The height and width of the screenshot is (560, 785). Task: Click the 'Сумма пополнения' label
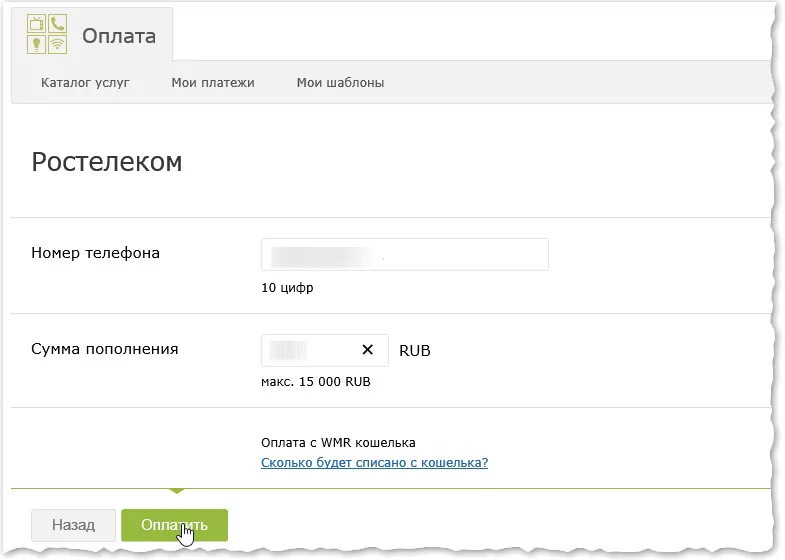click(105, 349)
